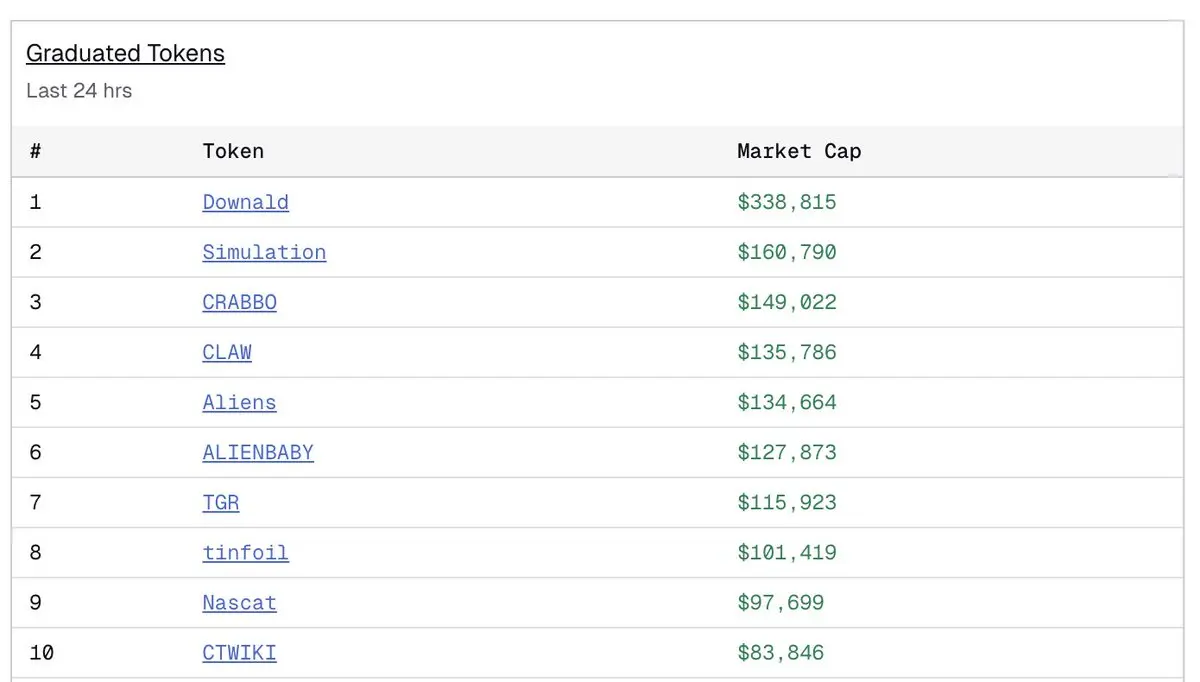
Task: Select the $160,790 market cap cell
Action: 786,252
